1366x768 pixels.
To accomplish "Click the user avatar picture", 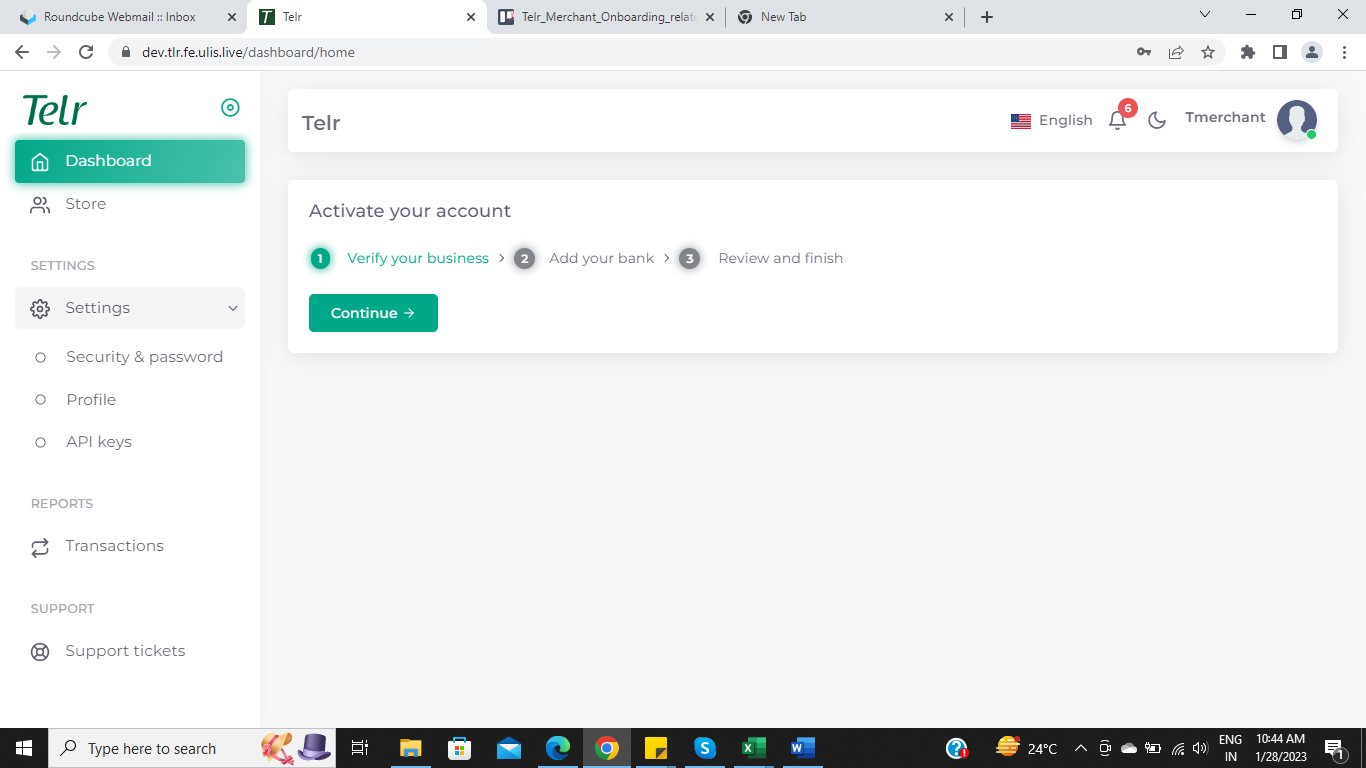I will (x=1297, y=121).
